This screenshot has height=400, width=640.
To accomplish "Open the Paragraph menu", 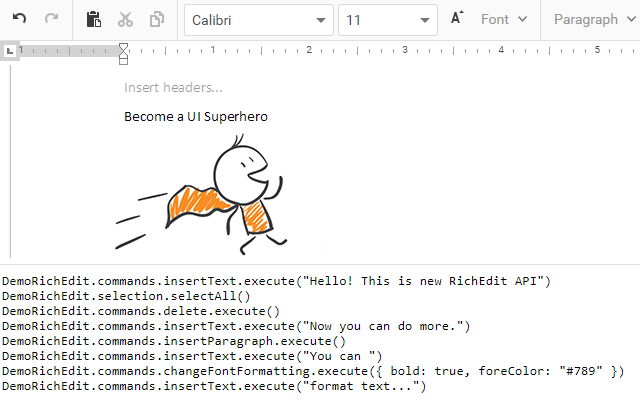I will tap(593, 19).
